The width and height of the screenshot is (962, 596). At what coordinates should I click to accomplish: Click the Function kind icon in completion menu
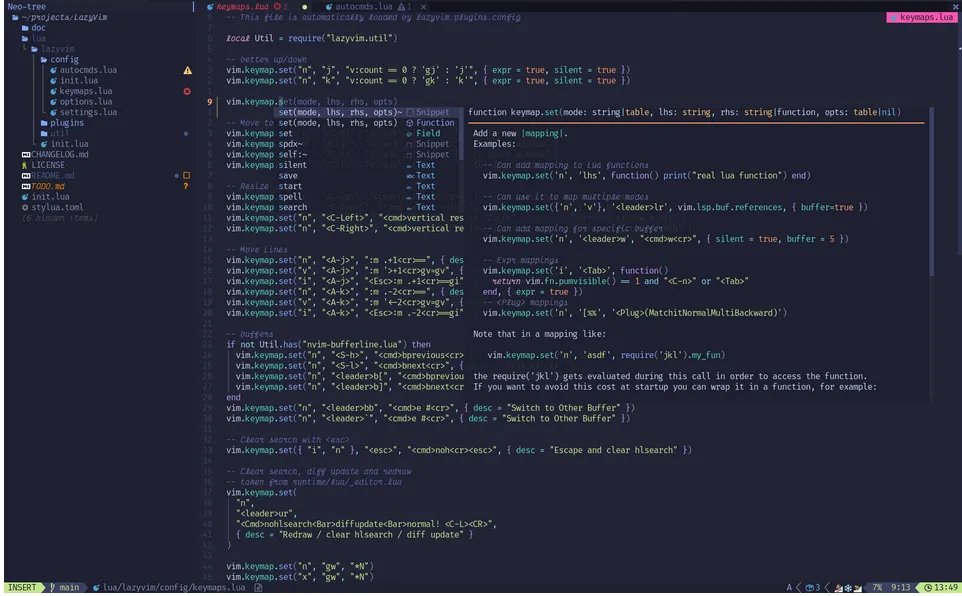(x=410, y=123)
